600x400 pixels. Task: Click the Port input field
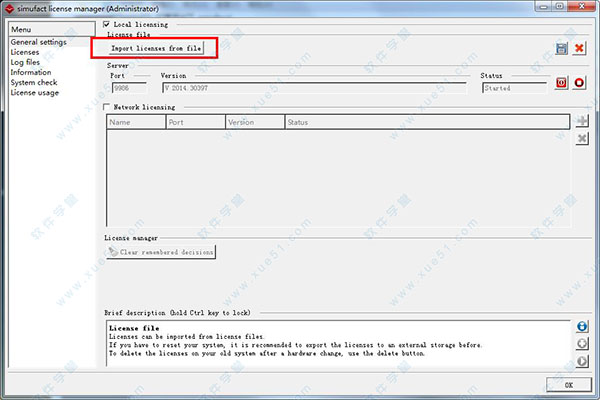tap(128, 88)
